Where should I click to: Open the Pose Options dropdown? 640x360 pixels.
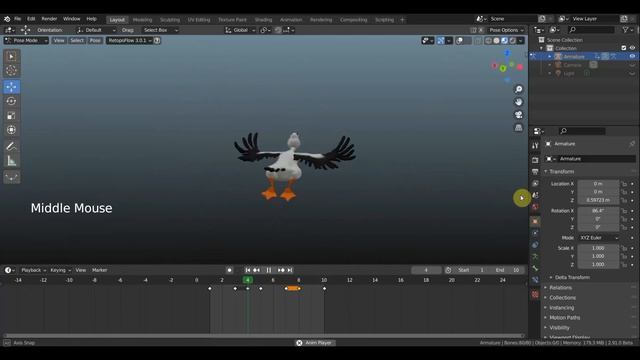(x=506, y=30)
